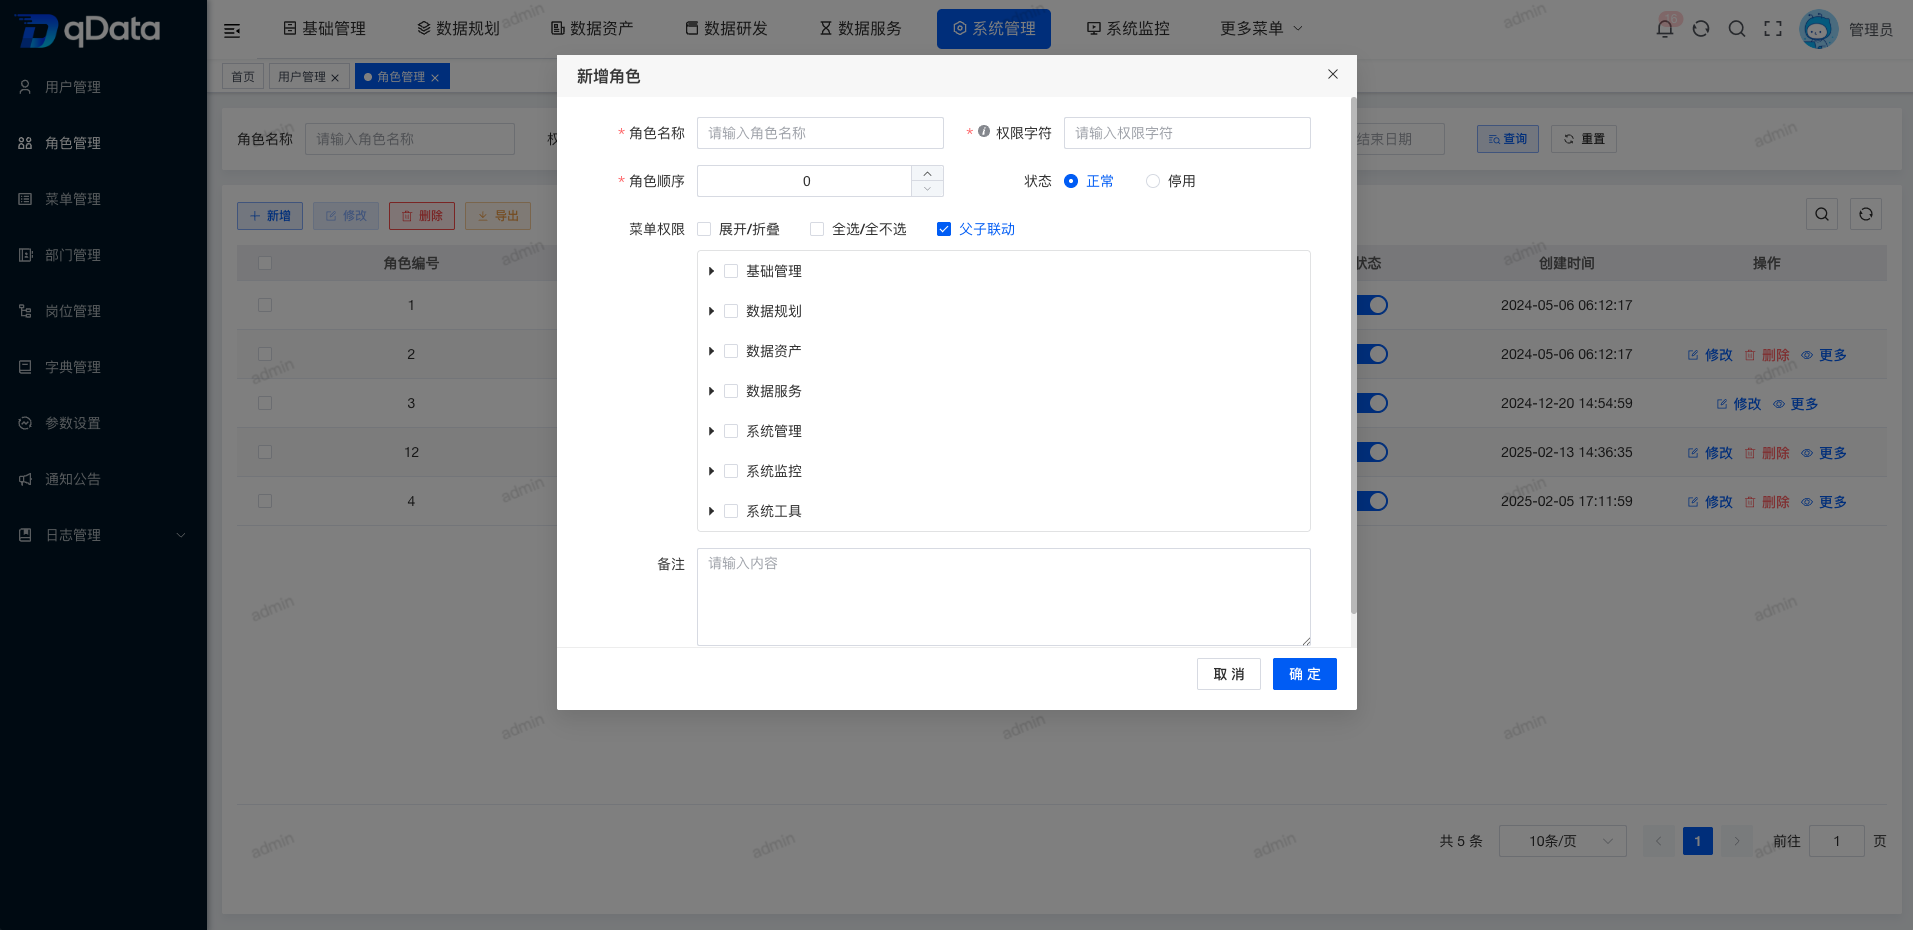Image resolution: width=1913 pixels, height=930 pixels.
Task: Click the 查询 search button
Action: pyautogui.click(x=1508, y=139)
